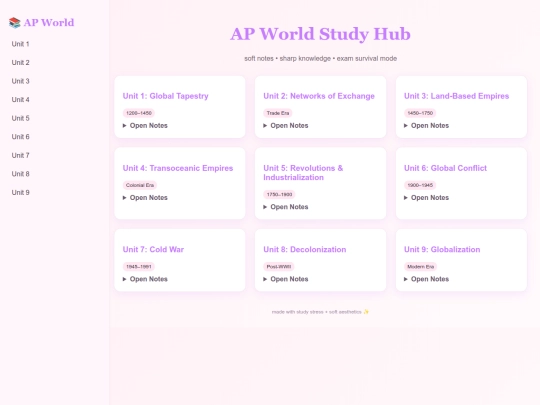
Task: Jump to Unit 5 from sidebar
Action: pyautogui.click(x=20, y=118)
